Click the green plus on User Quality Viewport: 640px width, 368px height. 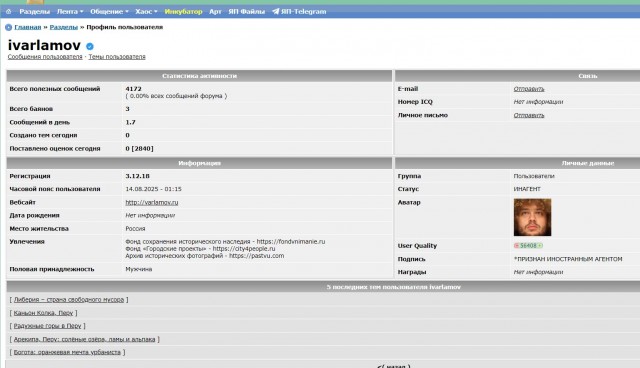(540, 246)
